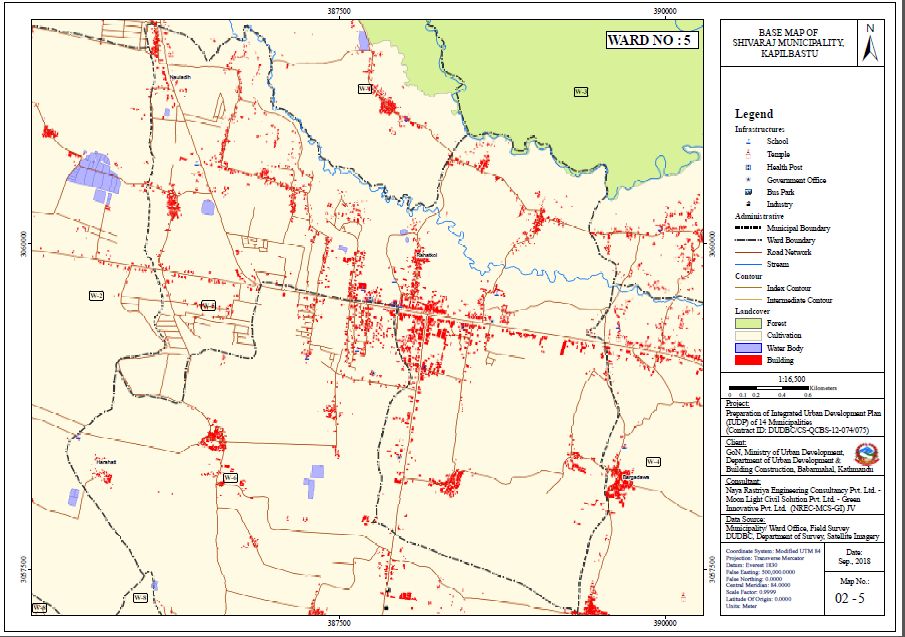Click the School symbol in legend
The height and width of the screenshot is (637, 905).
747,141
